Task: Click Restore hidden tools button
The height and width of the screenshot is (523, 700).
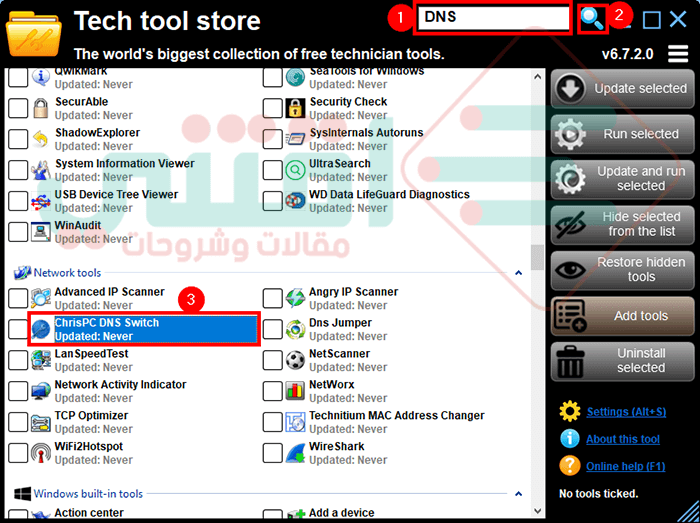Action: point(623,270)
